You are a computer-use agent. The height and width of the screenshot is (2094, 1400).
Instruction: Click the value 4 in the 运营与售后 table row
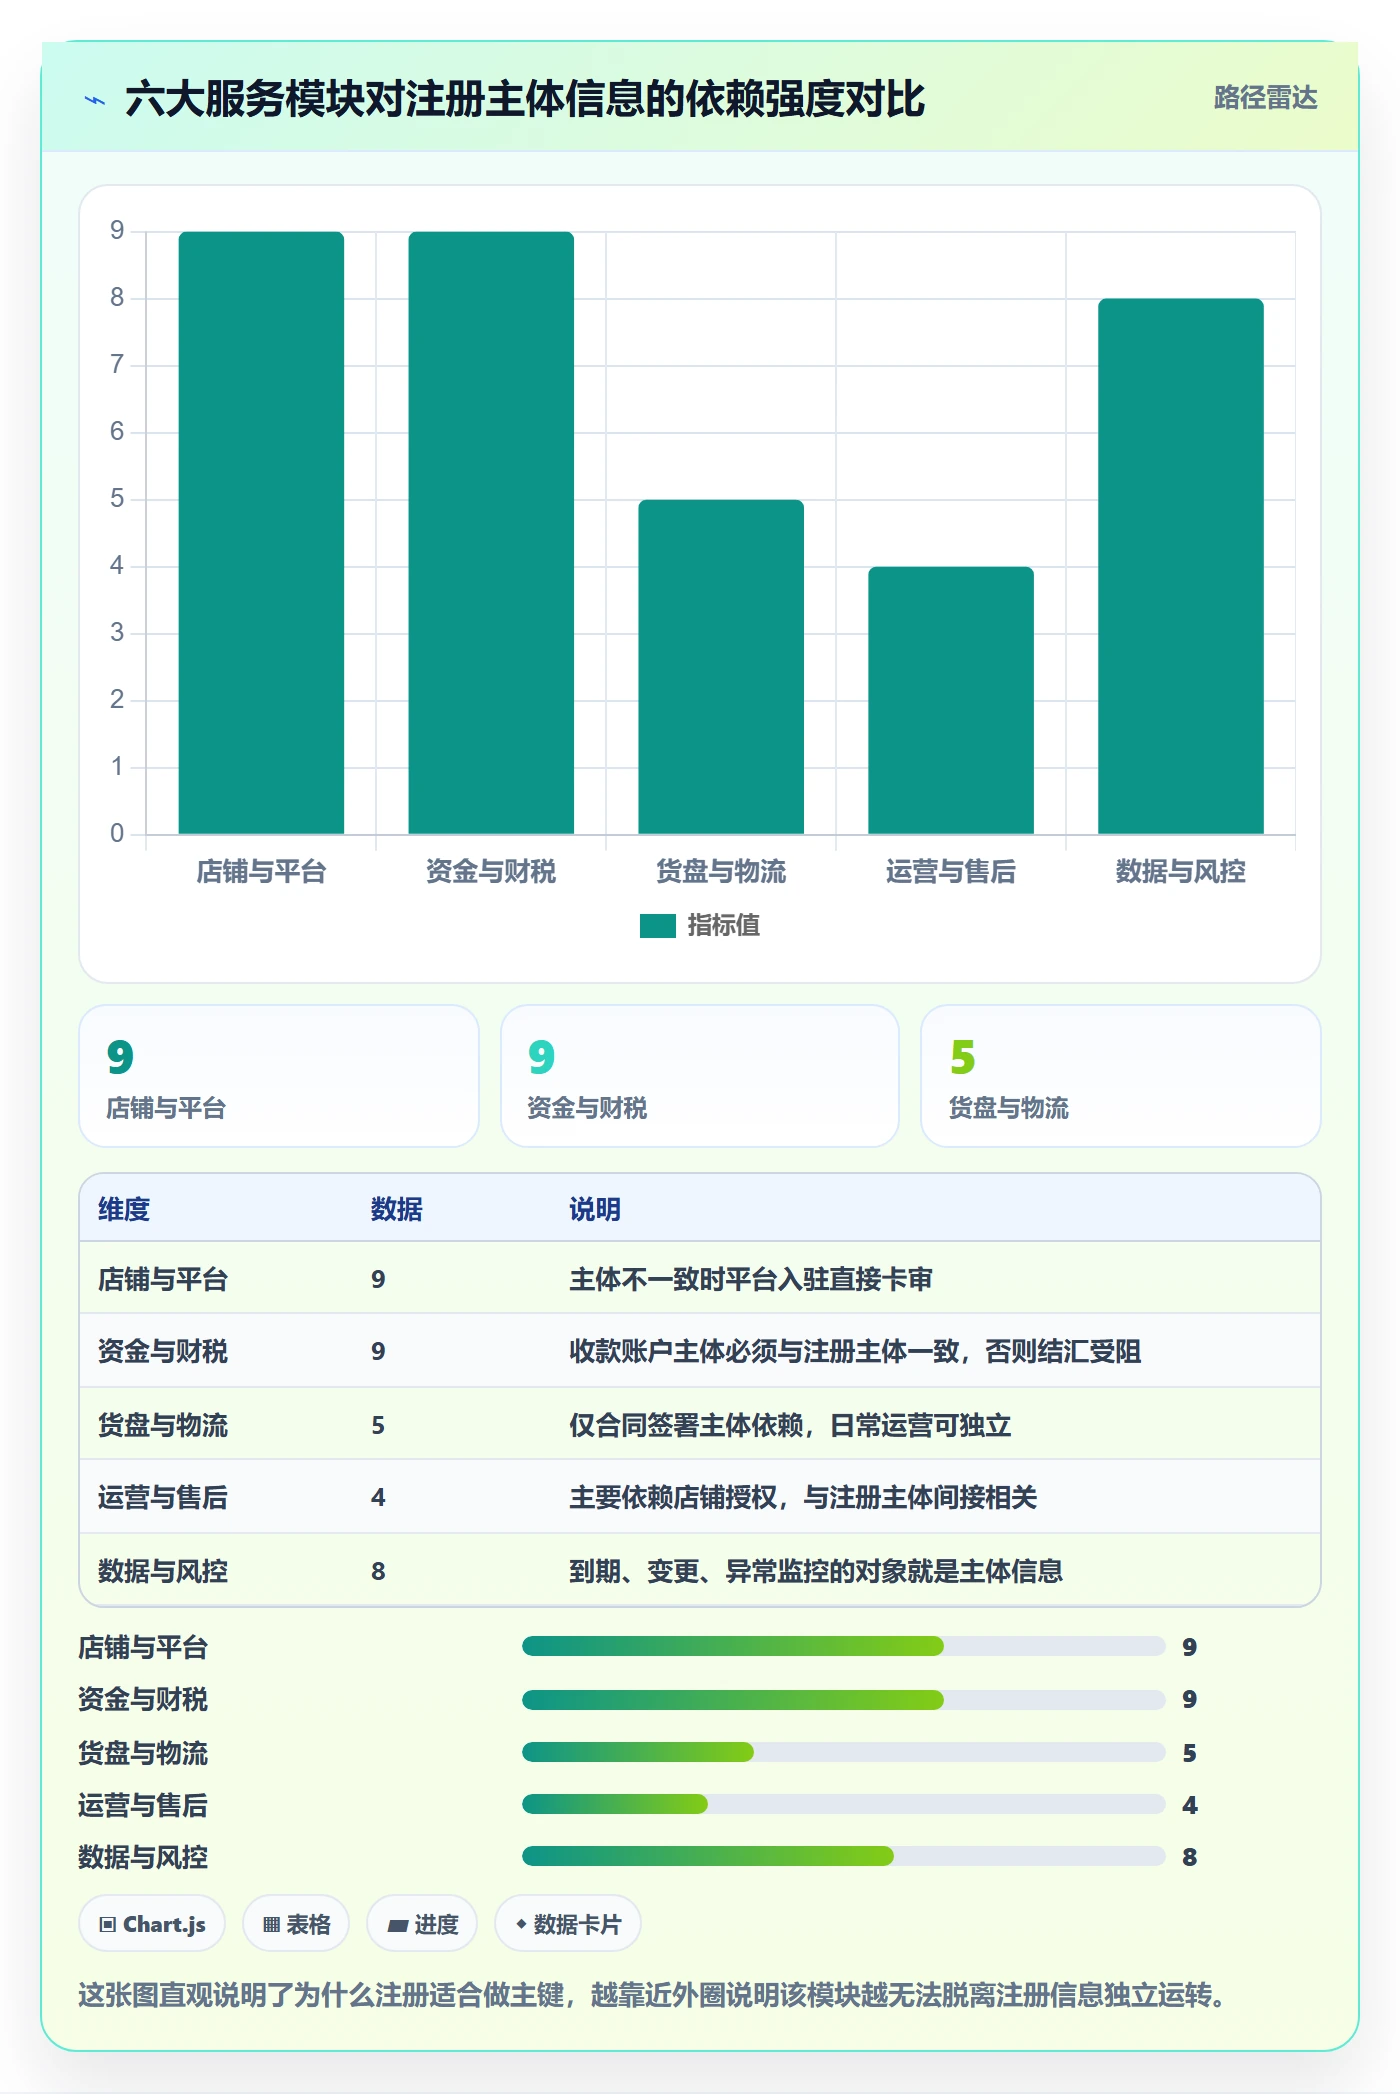click(x=378, y=1497)
